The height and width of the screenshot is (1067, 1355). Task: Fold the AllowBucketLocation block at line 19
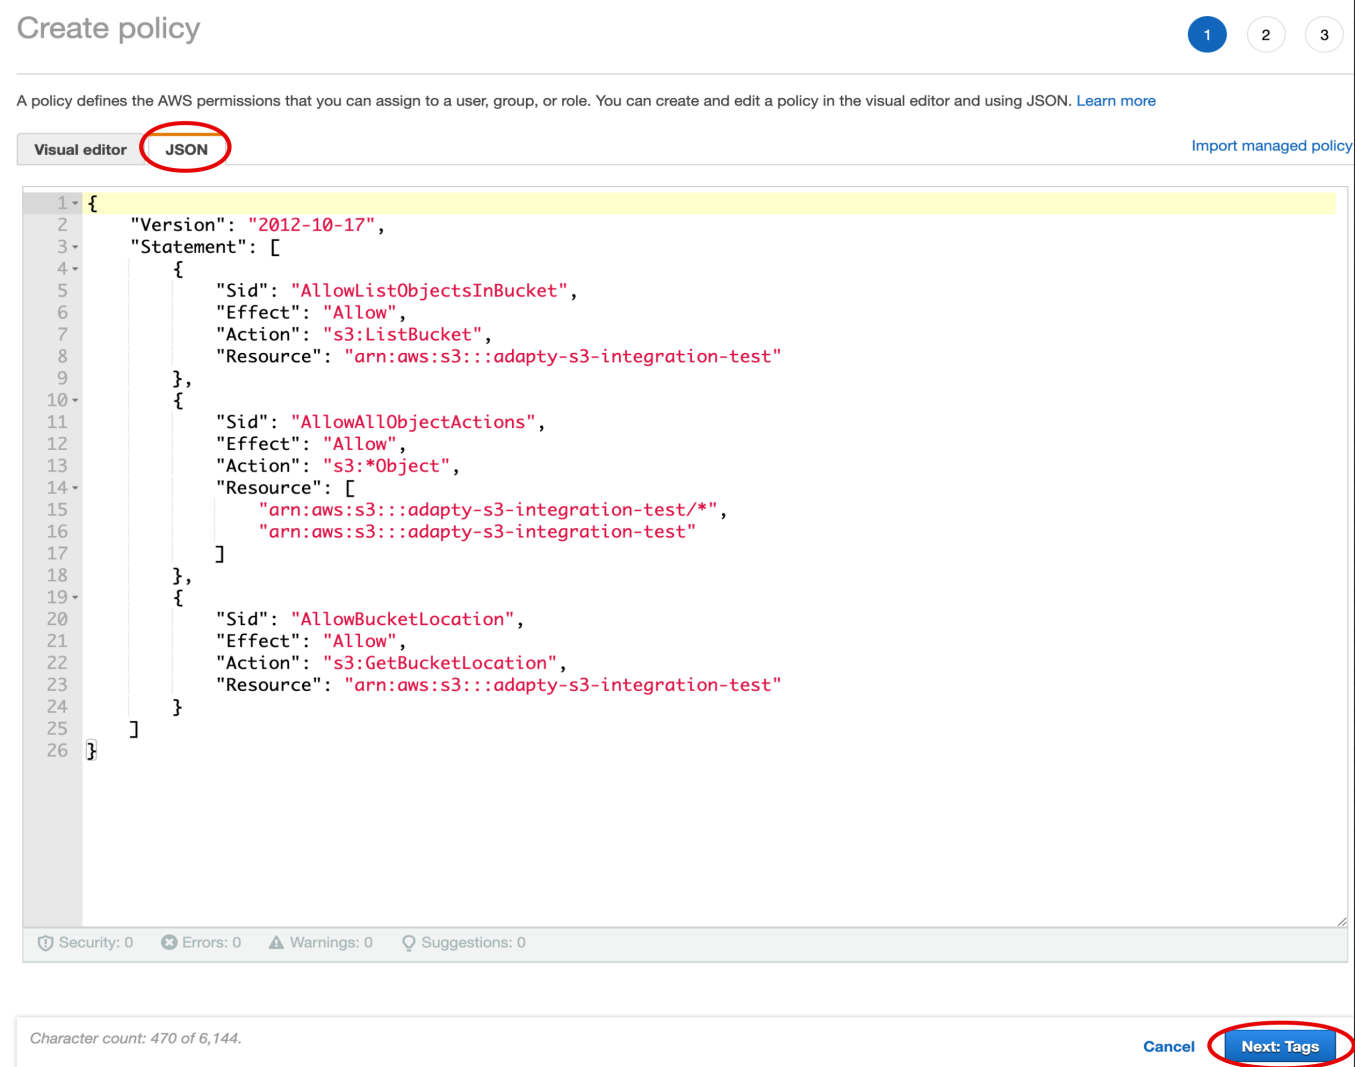[75, 598]
